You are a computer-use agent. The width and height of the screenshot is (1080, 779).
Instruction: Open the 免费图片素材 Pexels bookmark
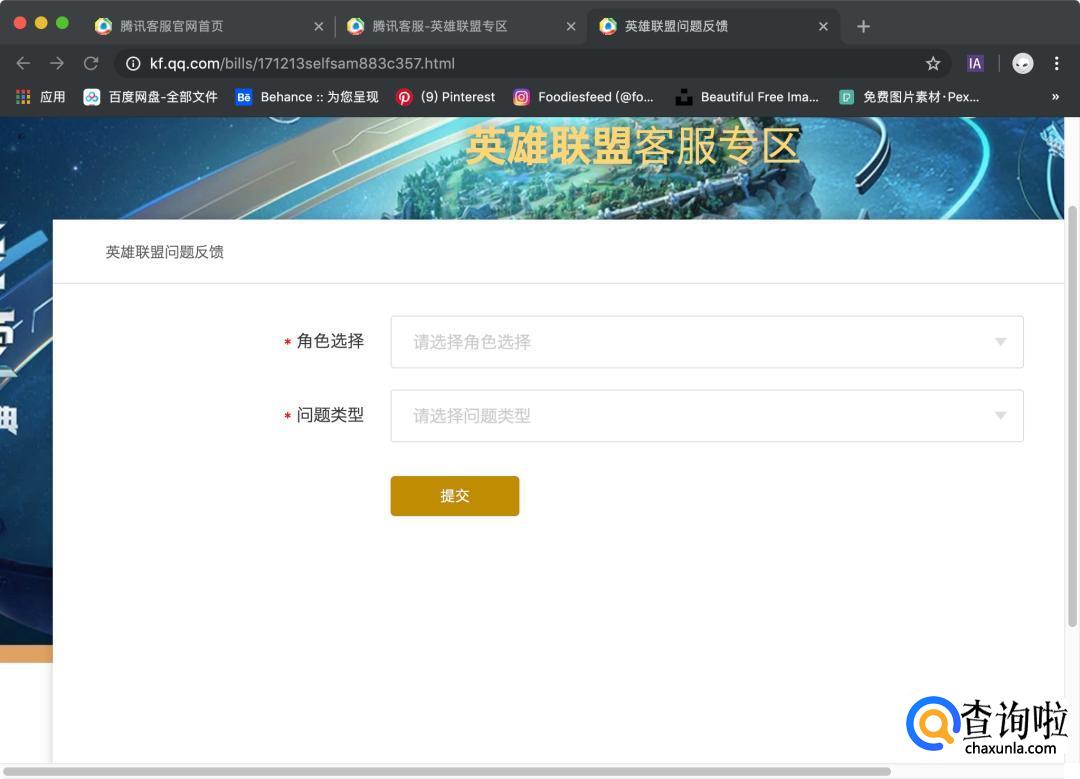(909, 97)
